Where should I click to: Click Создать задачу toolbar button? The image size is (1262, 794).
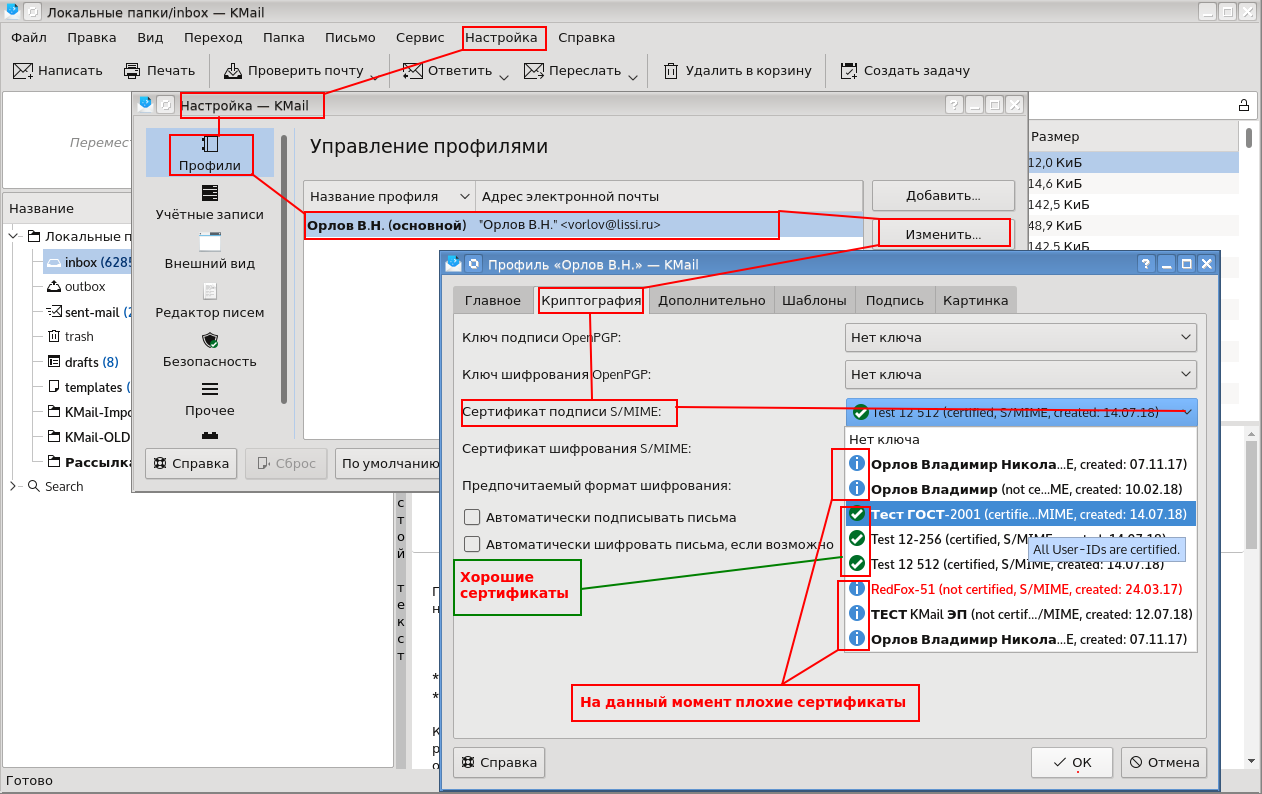point(905,71)
